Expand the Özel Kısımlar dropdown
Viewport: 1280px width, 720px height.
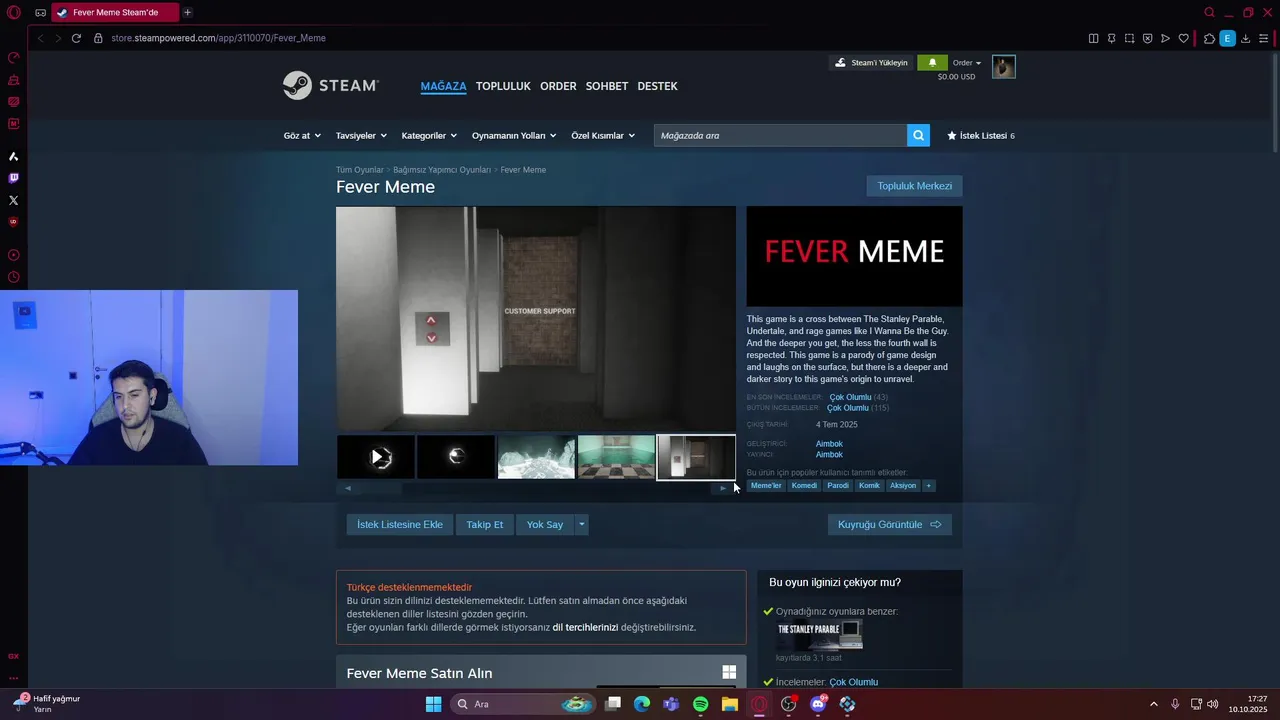603,135
